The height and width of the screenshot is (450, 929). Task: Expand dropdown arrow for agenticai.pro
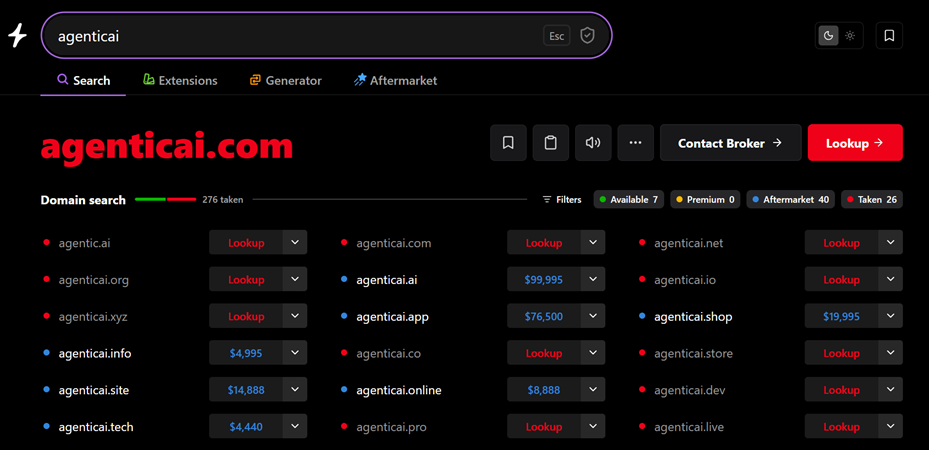pos(593,426)
